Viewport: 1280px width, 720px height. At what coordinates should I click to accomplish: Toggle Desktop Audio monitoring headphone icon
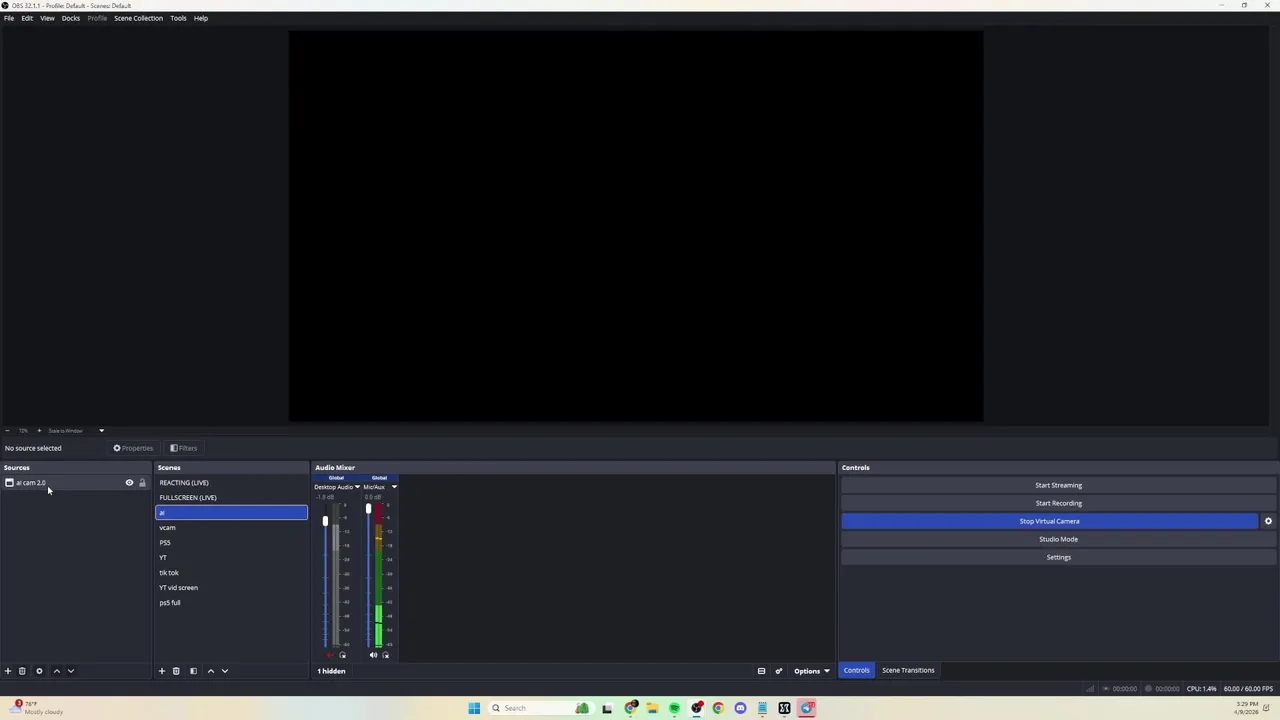[342, 655]
